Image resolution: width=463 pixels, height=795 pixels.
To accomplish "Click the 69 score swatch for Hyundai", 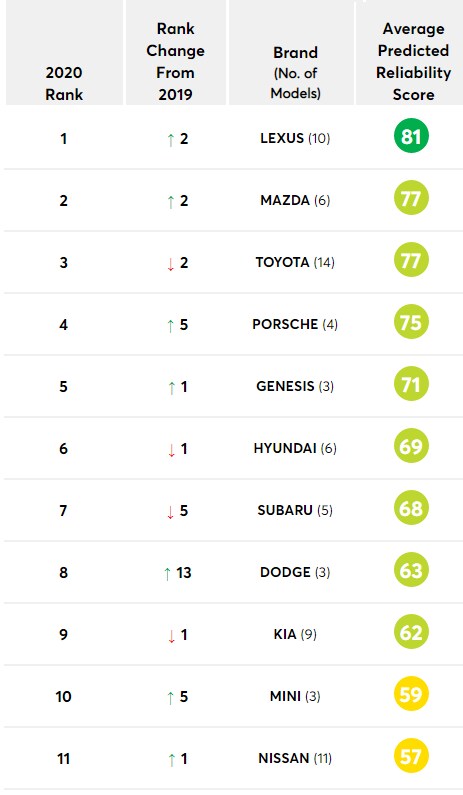I will pyautogui.click(x=411, y=446).
